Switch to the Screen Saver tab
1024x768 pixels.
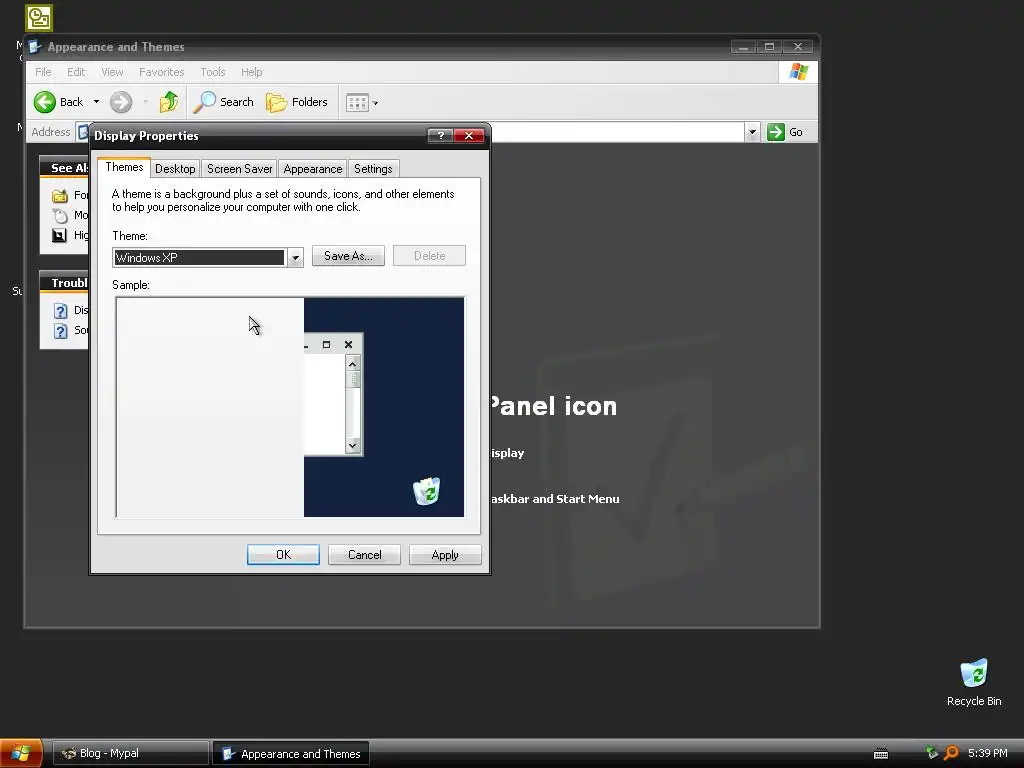pyautogui.click(x=239, y=168)
